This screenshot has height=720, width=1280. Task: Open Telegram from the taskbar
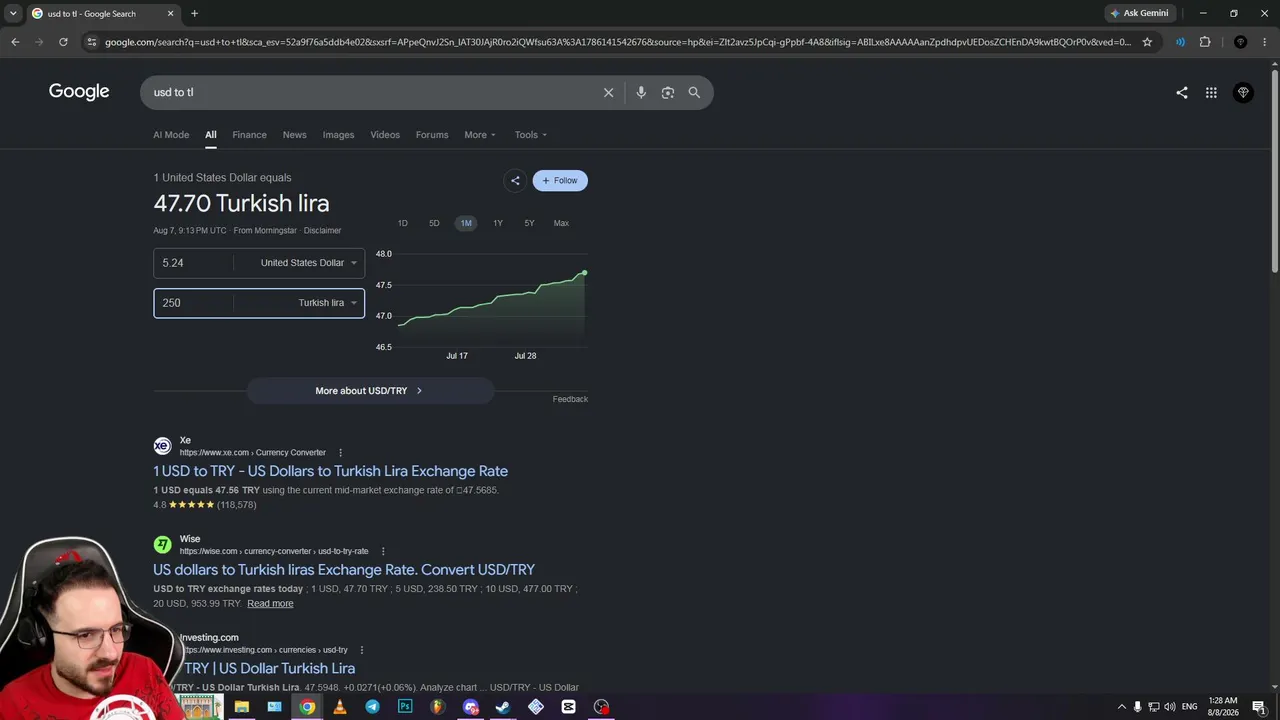[x=372, y=706]
